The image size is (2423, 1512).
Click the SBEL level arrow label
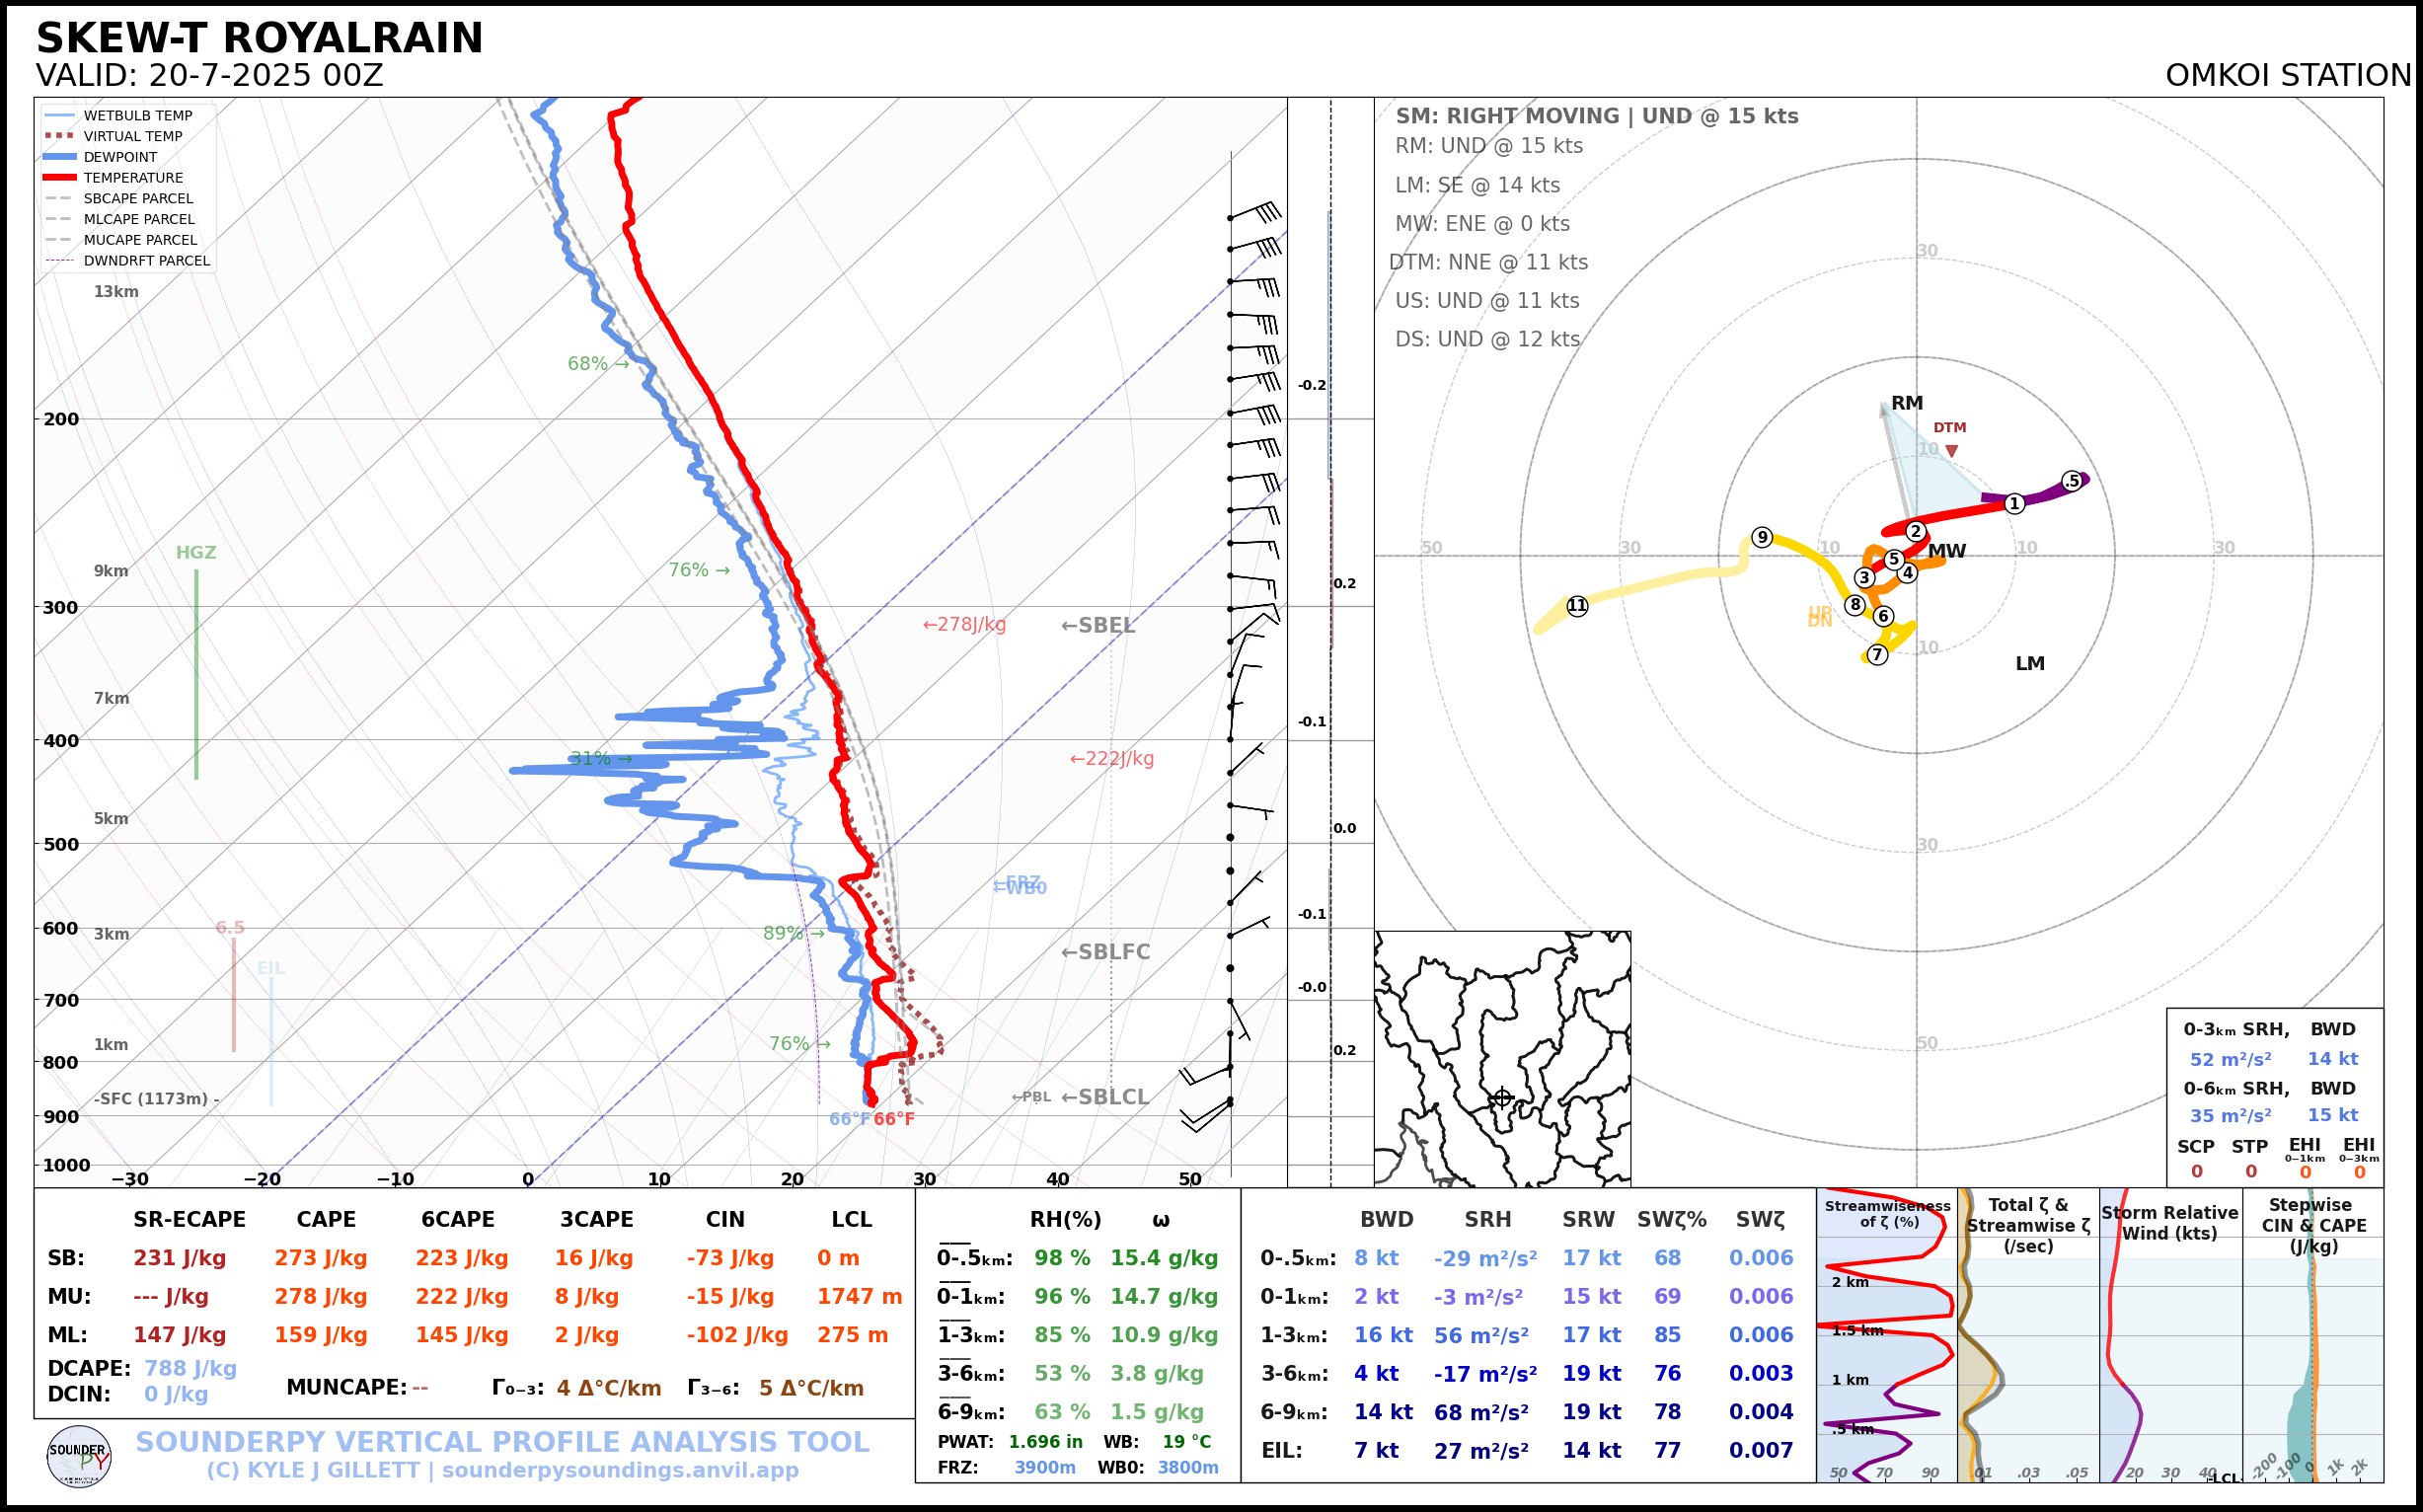point(1098,626)
